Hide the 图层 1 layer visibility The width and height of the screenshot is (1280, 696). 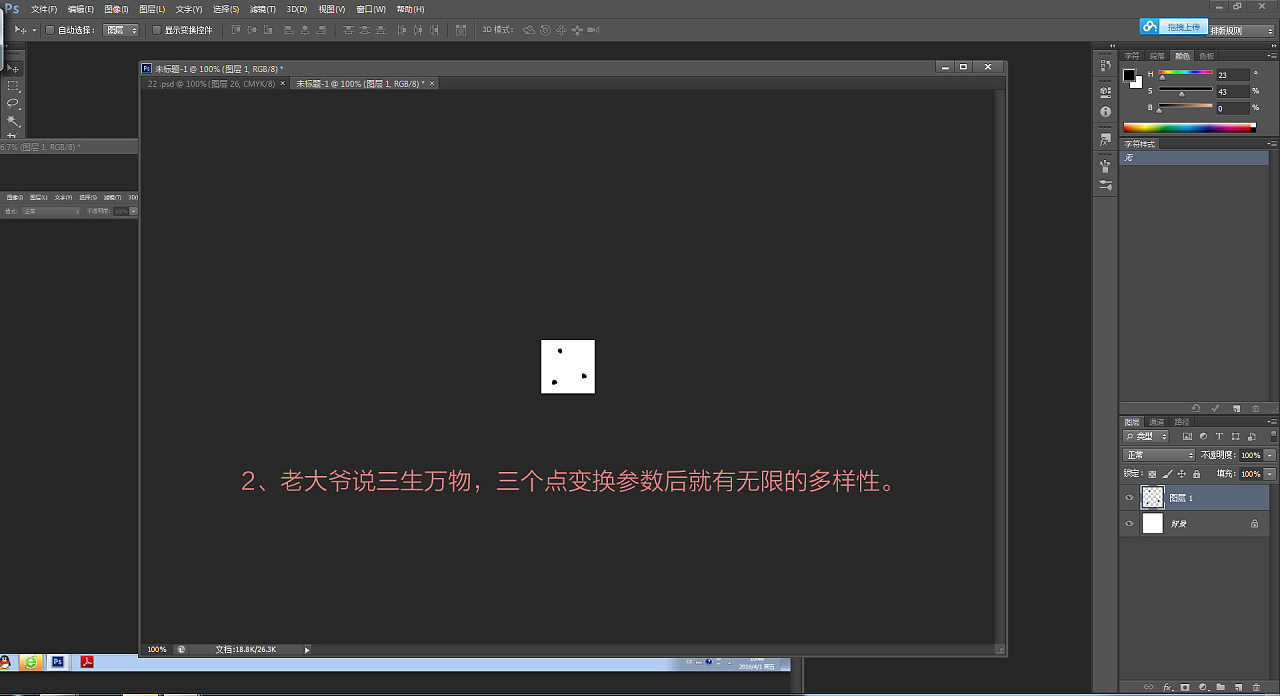tap(1129, 498)
